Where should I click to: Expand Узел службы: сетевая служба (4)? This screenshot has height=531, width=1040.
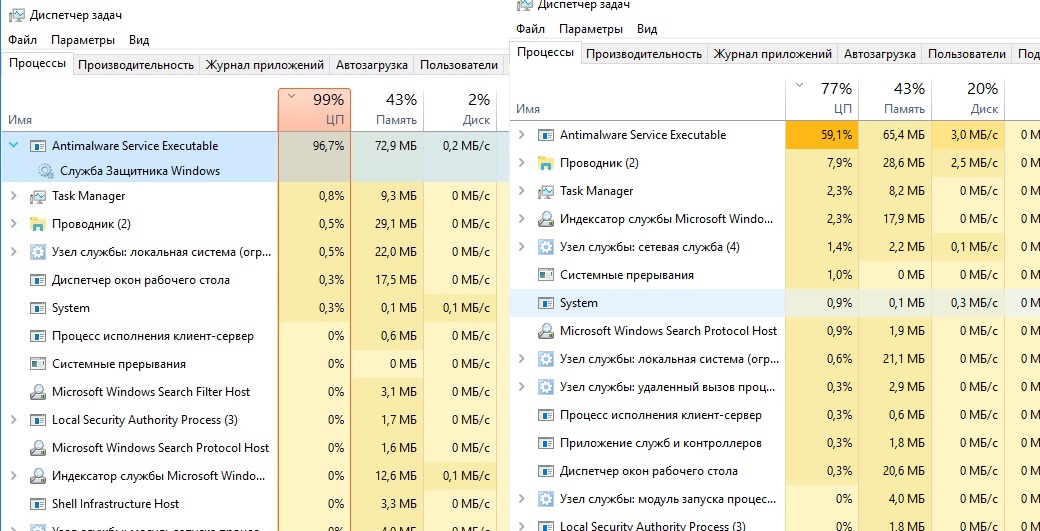pos(522,247)
